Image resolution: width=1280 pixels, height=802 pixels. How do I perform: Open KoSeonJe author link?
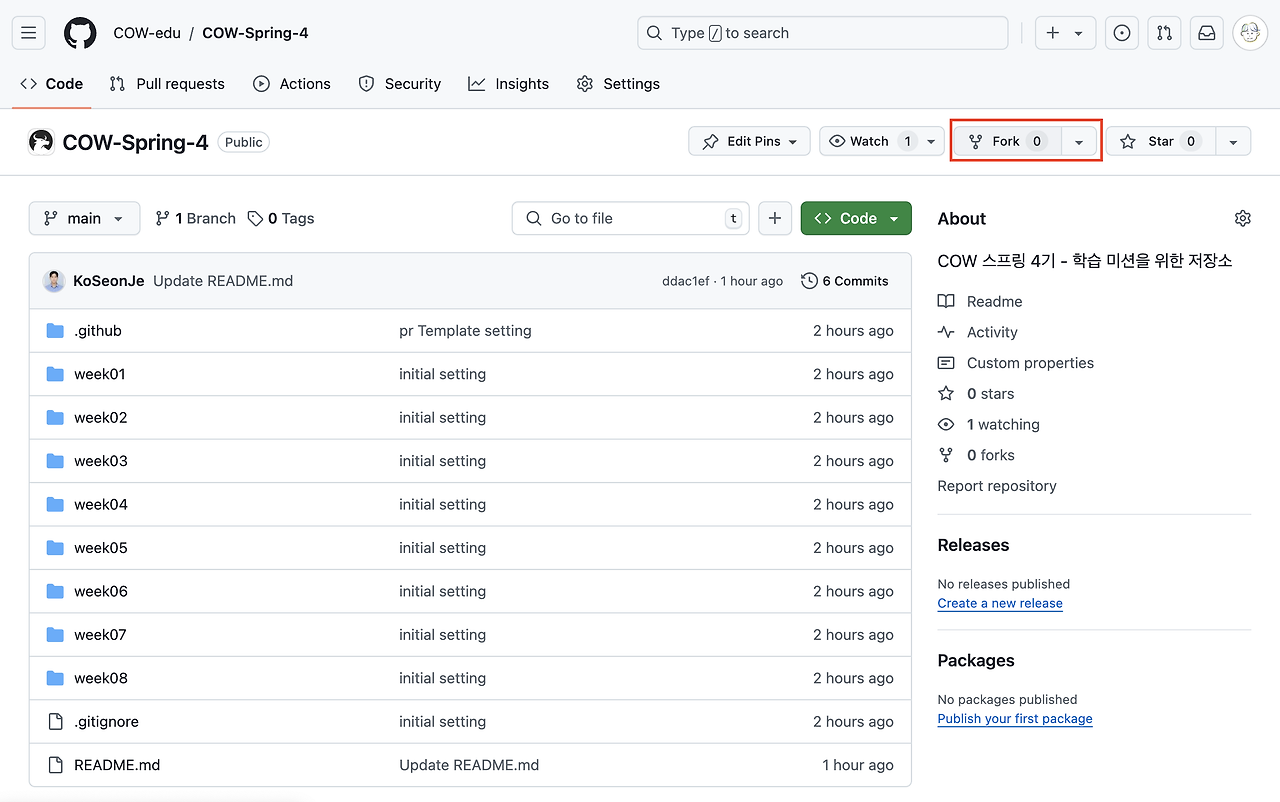pyautogui.click(x=109, y=281)
